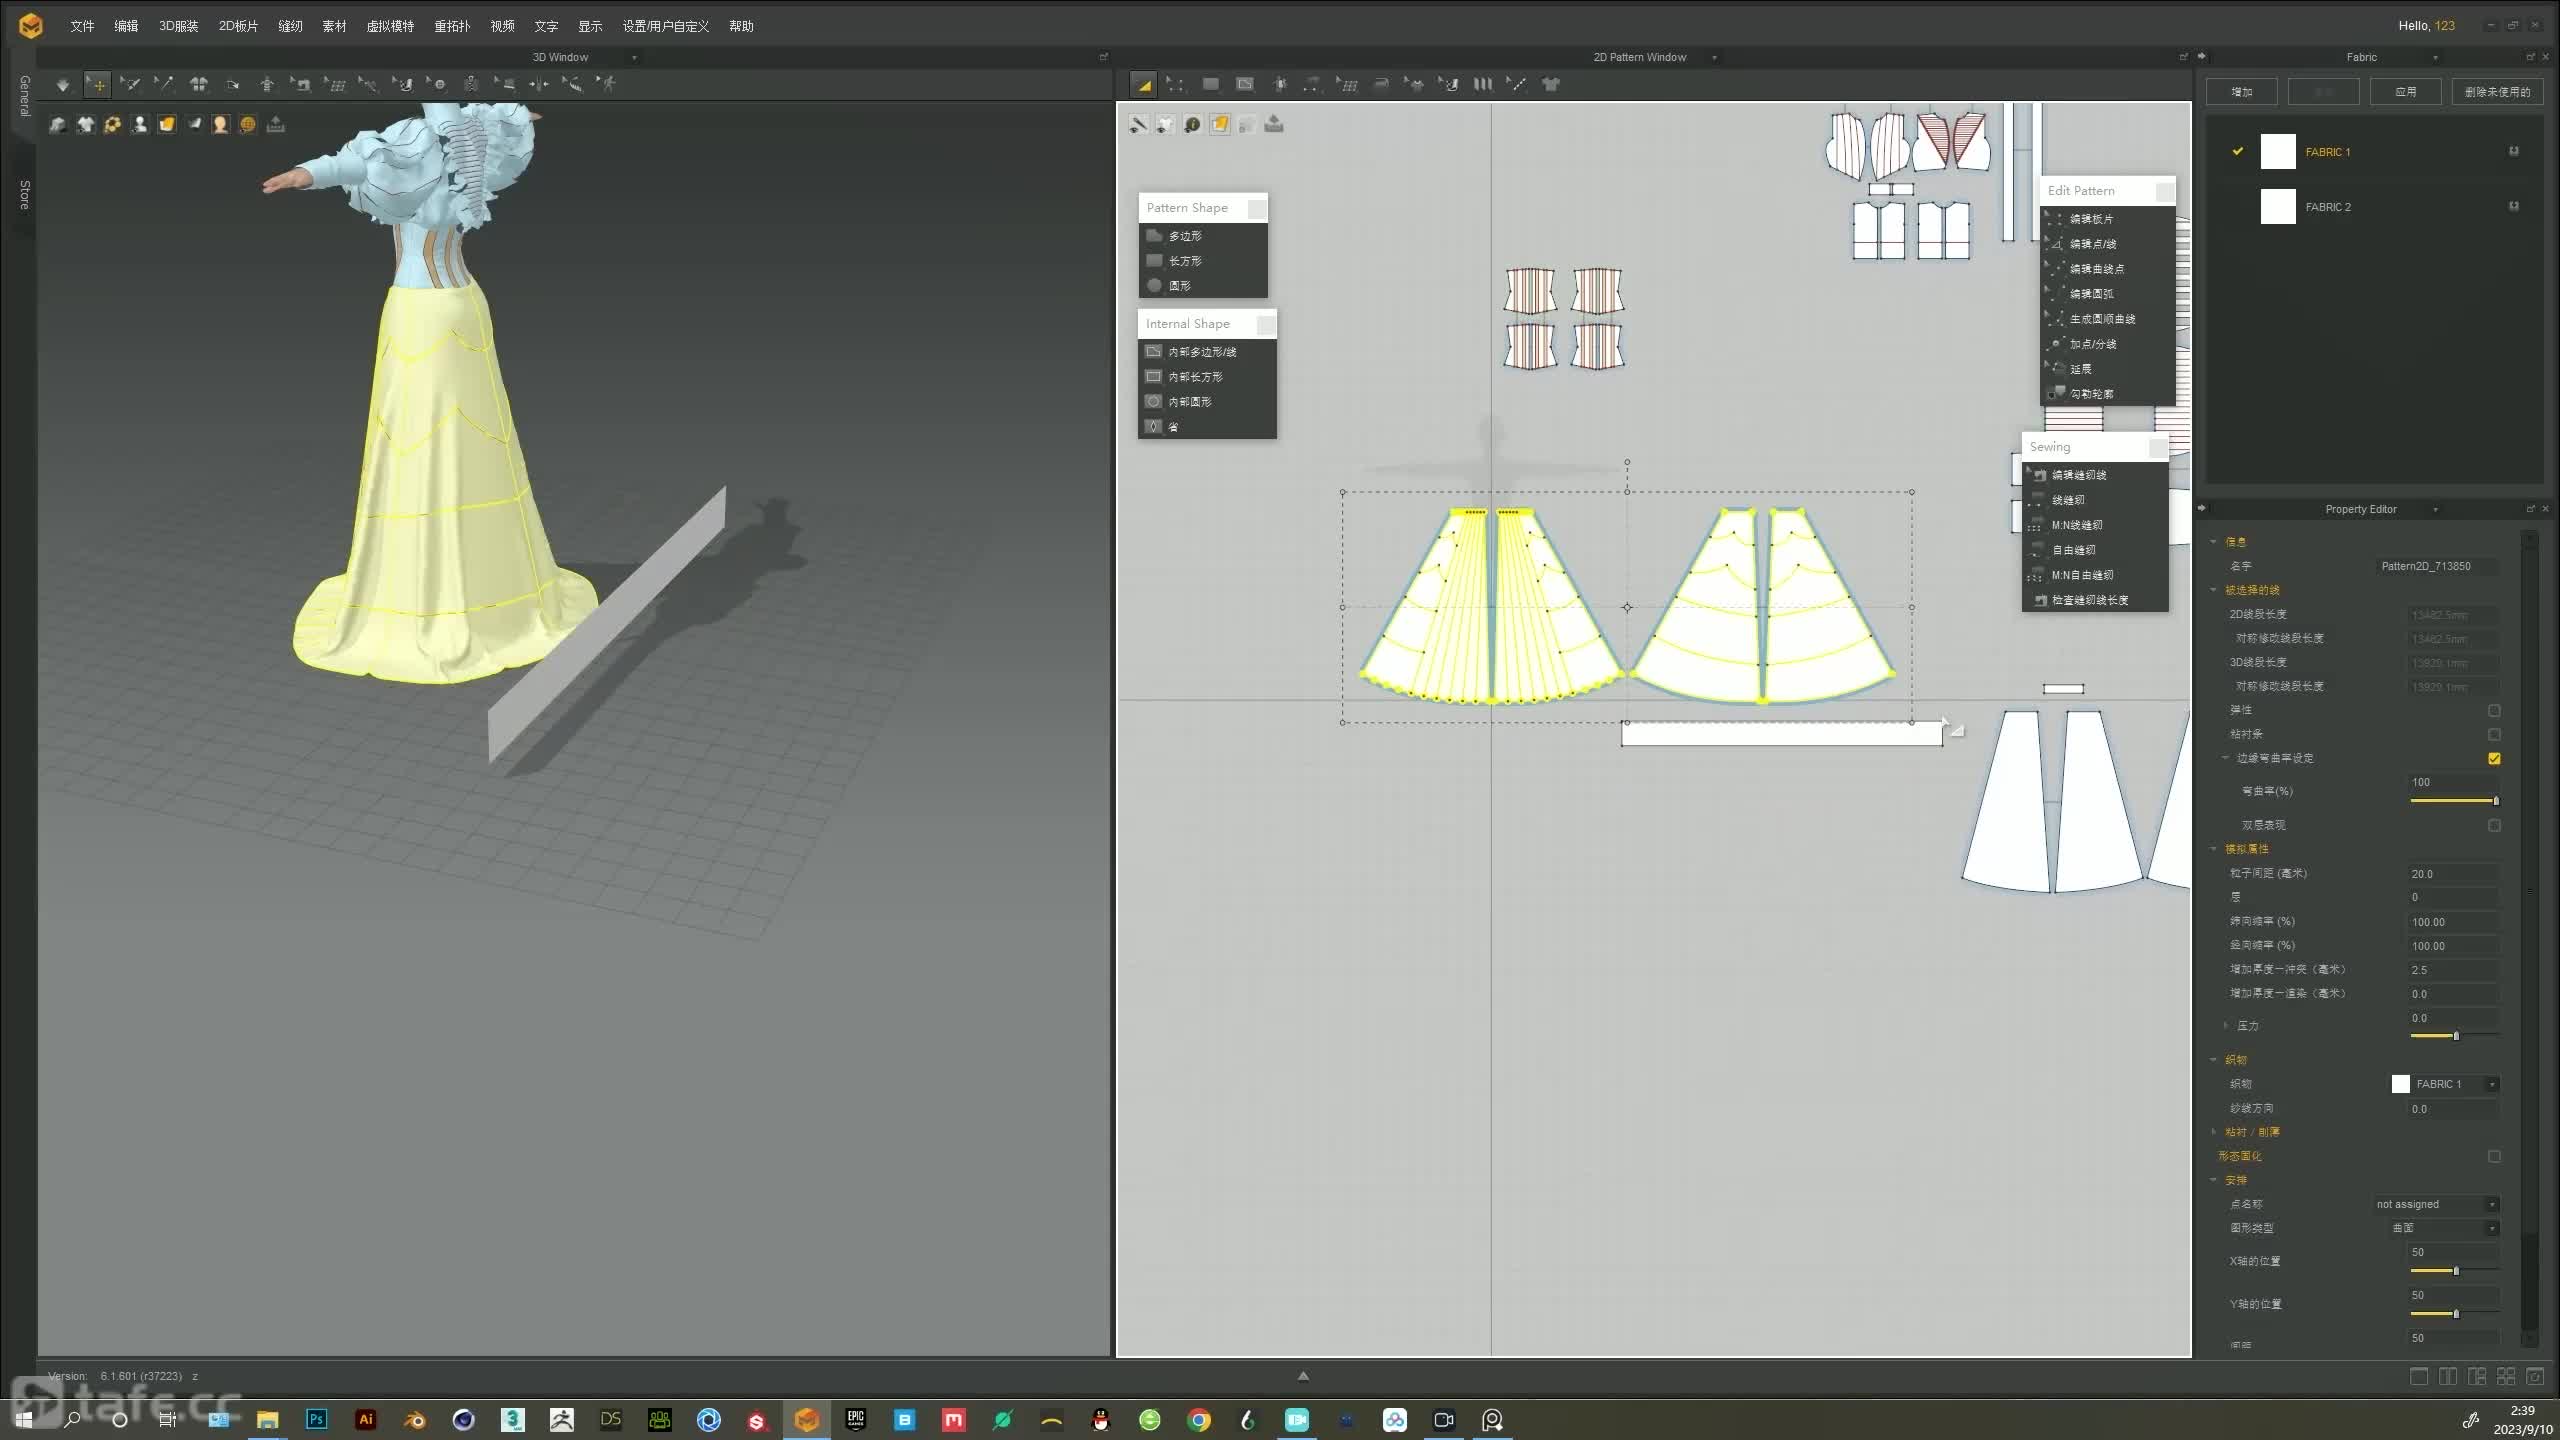Click the 弯曲率(%) slider

tap(2455, 801)
